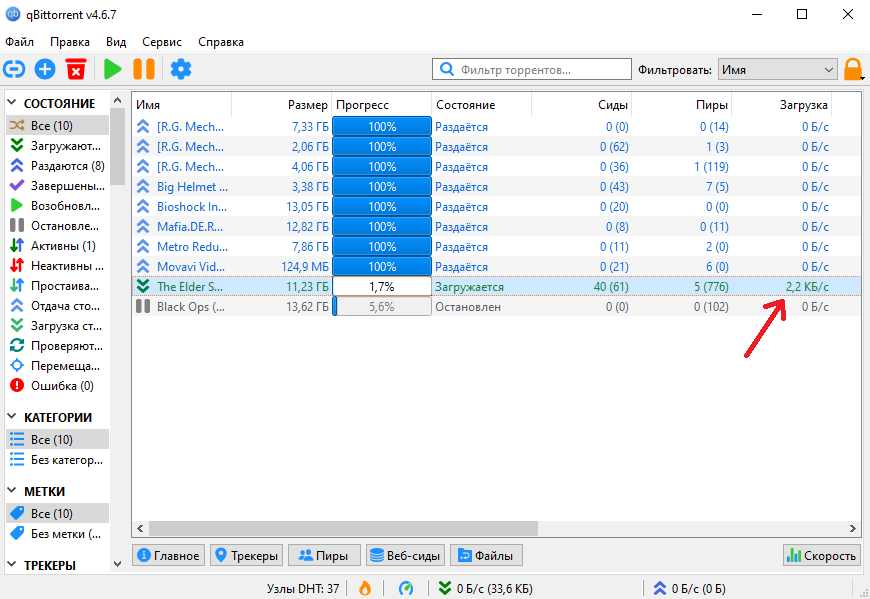Sort by the Пиры column header
The width and height of the screenshot is (870, 599).
(x=681, y=105)
